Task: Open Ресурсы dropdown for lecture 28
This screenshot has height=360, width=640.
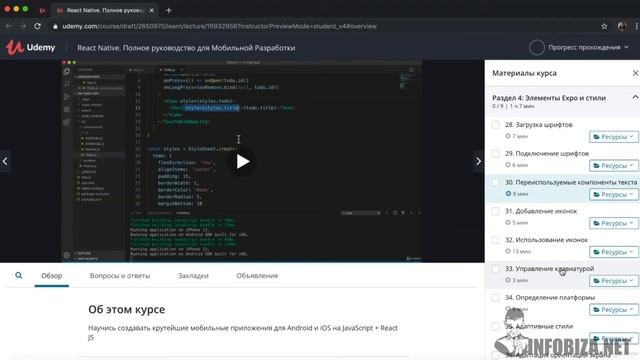Action: pyautogui.click(x=613, y=137)
